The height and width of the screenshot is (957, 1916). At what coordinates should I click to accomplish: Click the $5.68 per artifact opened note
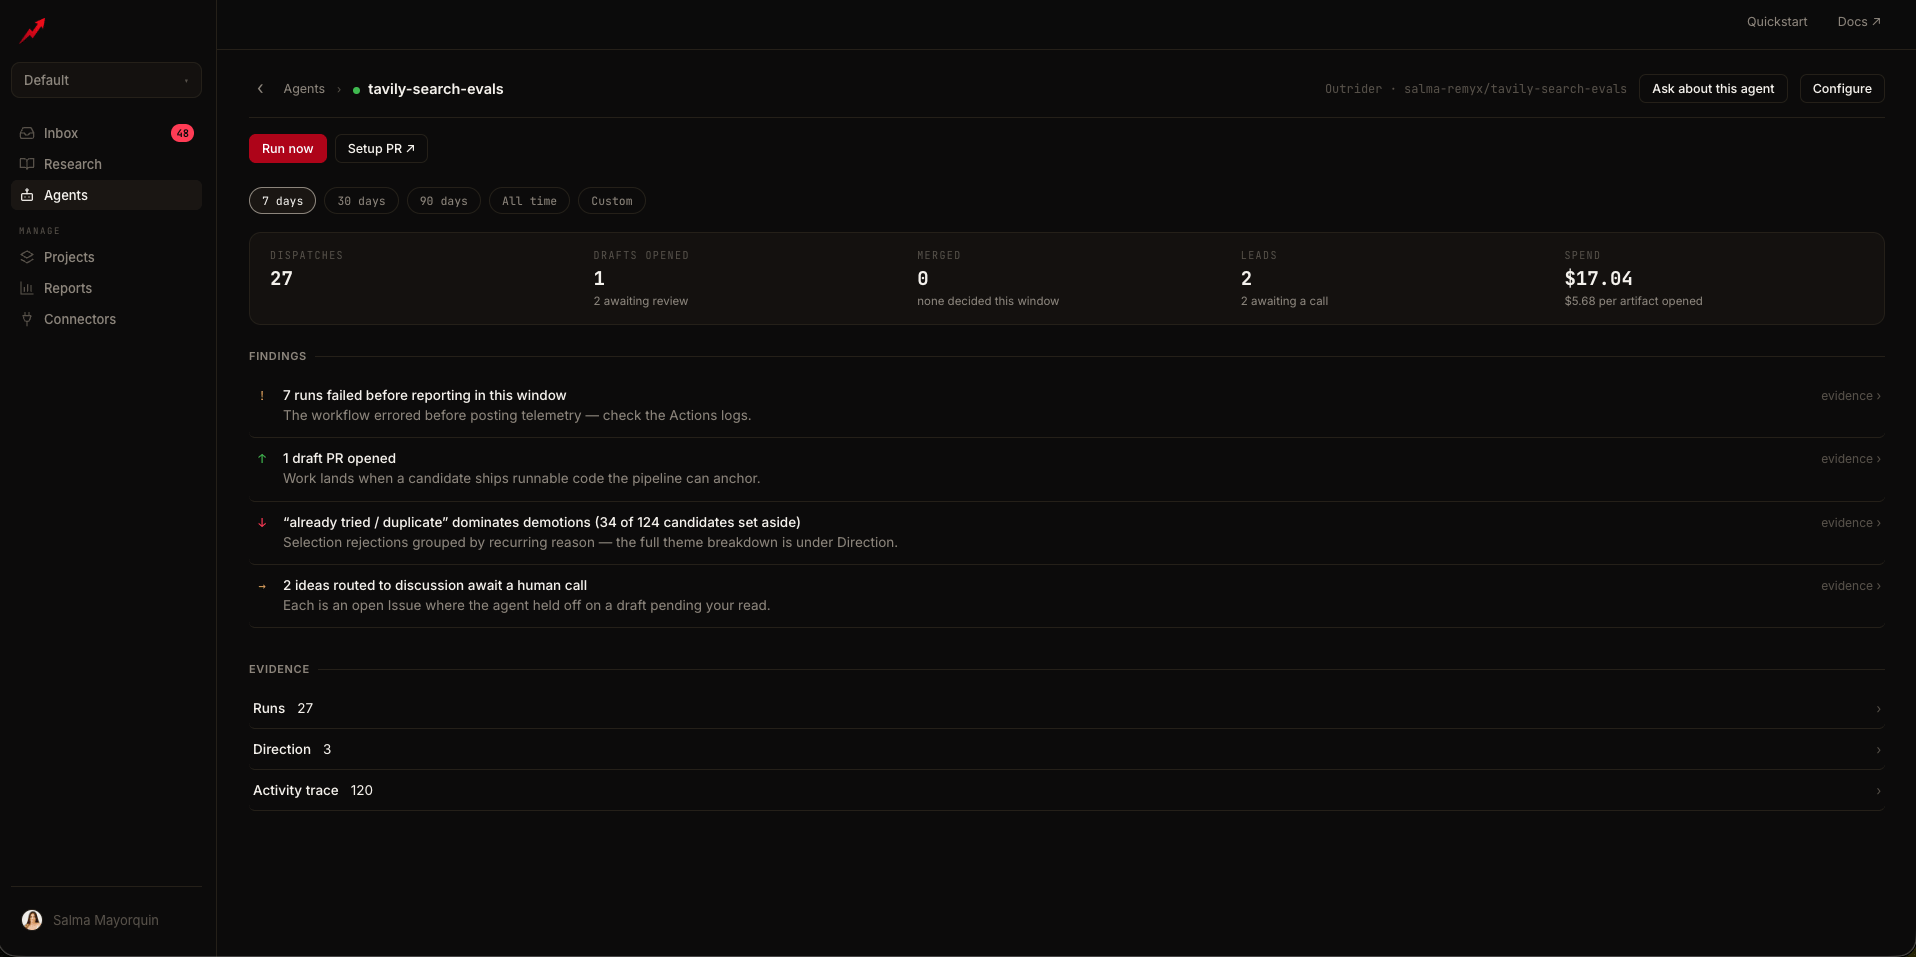pos(1633,301)
